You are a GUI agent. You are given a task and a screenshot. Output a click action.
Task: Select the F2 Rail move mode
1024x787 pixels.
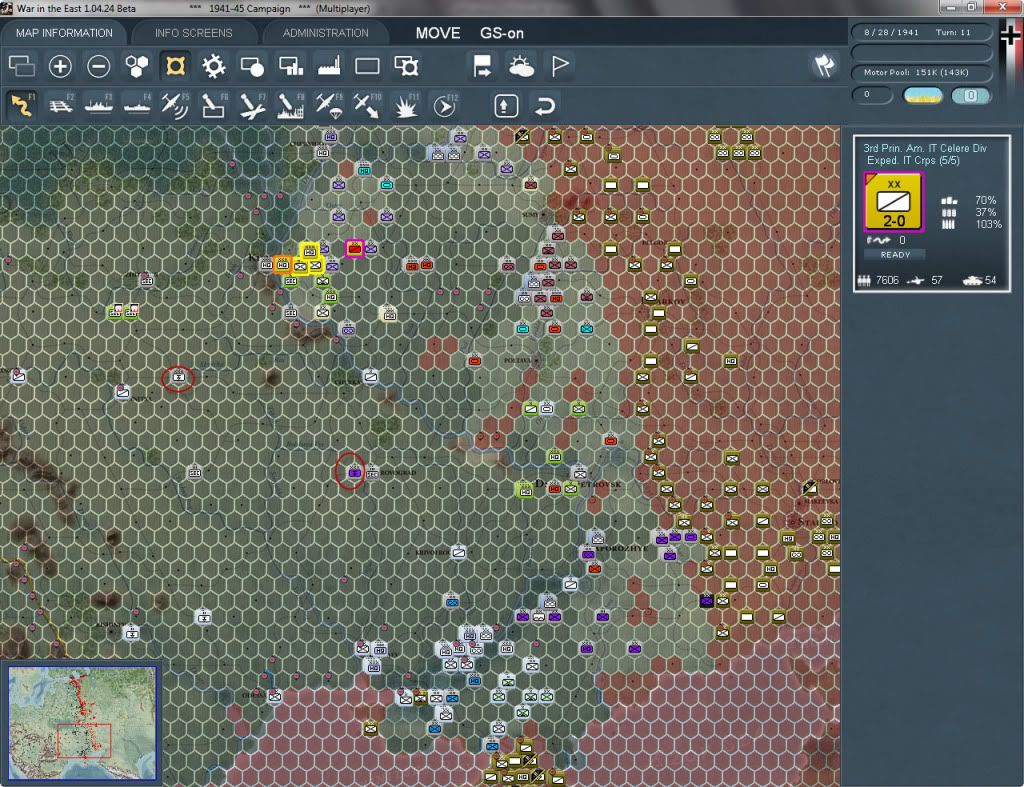[x=60, y=105]
